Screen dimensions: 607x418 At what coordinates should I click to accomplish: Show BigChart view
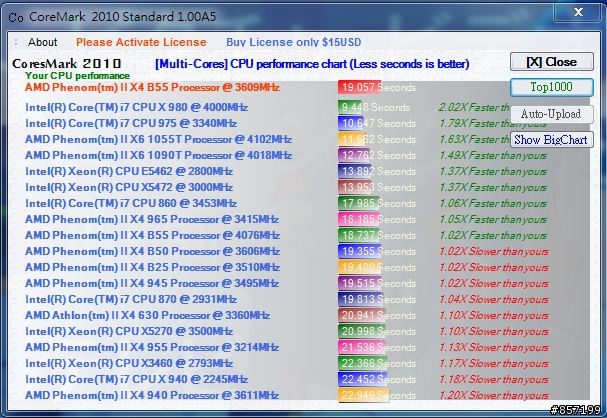552,140
